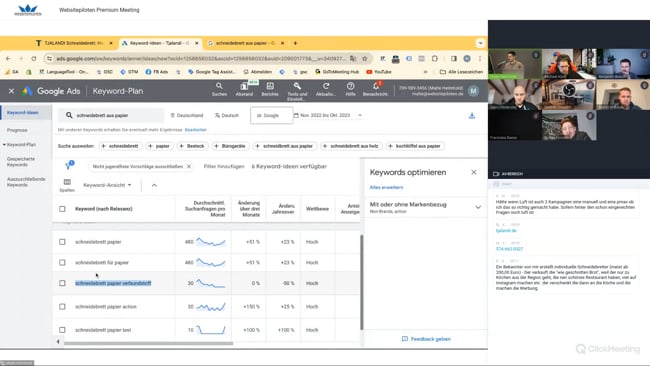Open a new browser tab with plus
Image resolution: width=650 pixels, height=366 pixels.
[x=295, y=43]
